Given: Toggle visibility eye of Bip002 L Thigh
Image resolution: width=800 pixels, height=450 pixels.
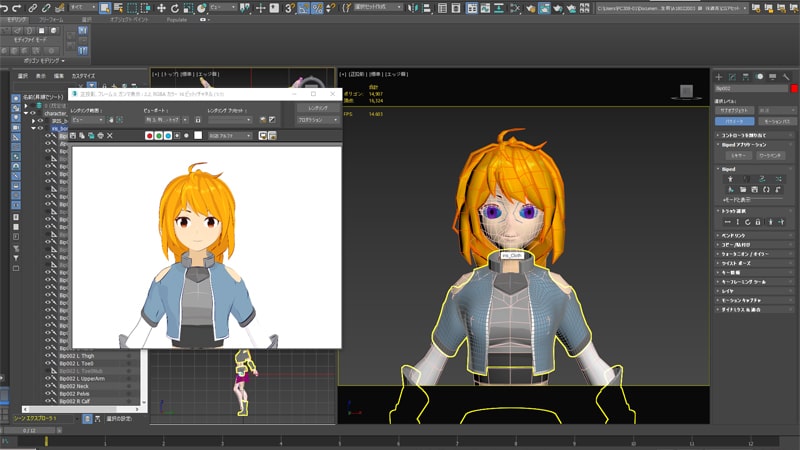Looking at the screenshot, I should (x=48, y=354).
